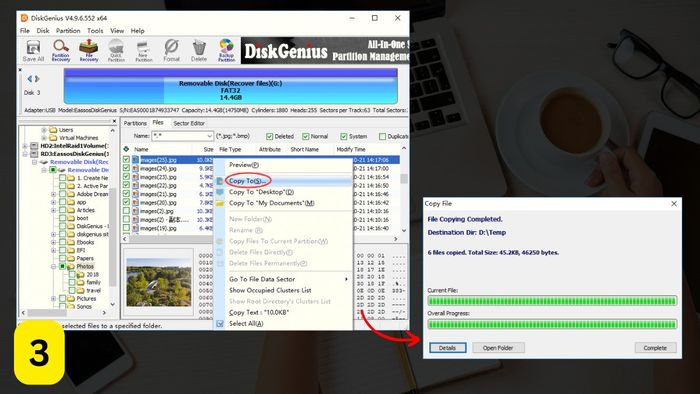Toggle the Normal filter checkbox

(305, 137)
